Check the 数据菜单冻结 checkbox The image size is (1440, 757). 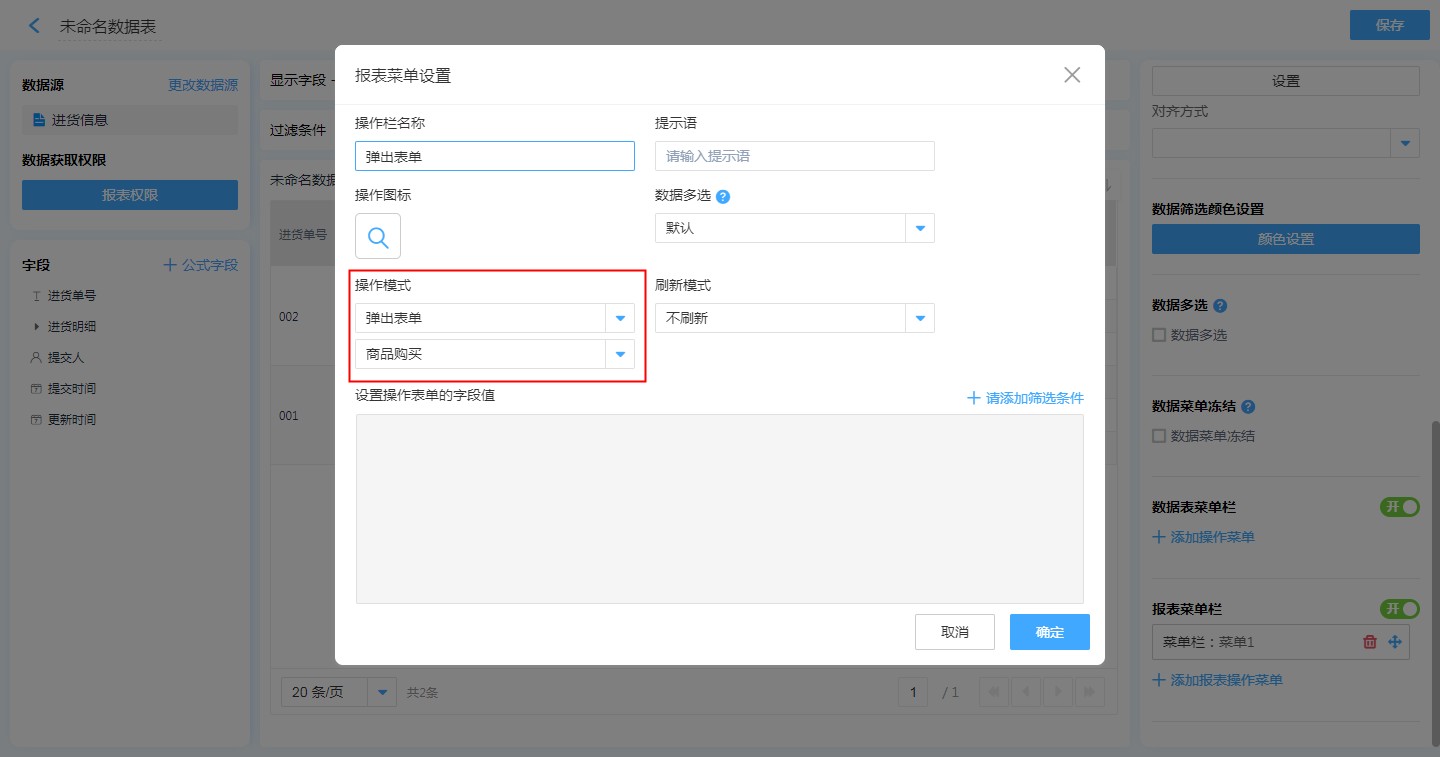1159,436
